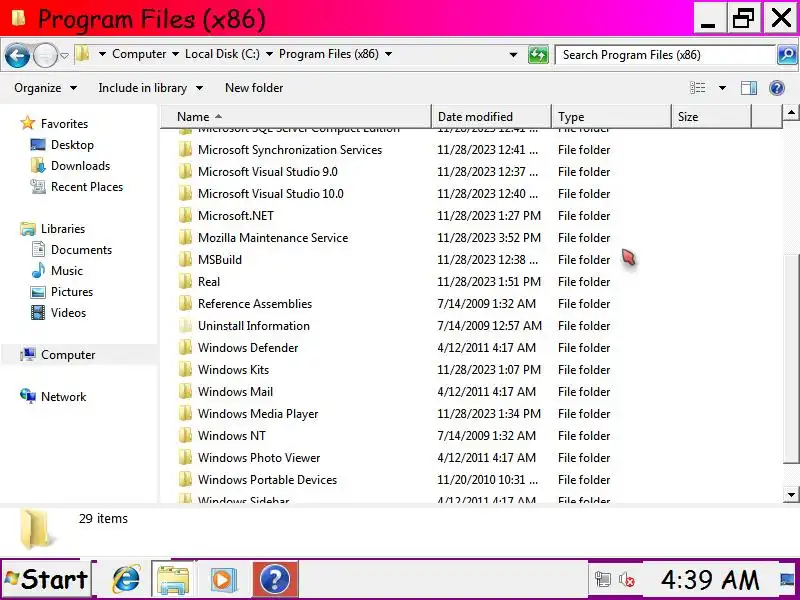Screen dimensions: 800x600
Task: Open the Include in library dropdown
Action: 151,88
